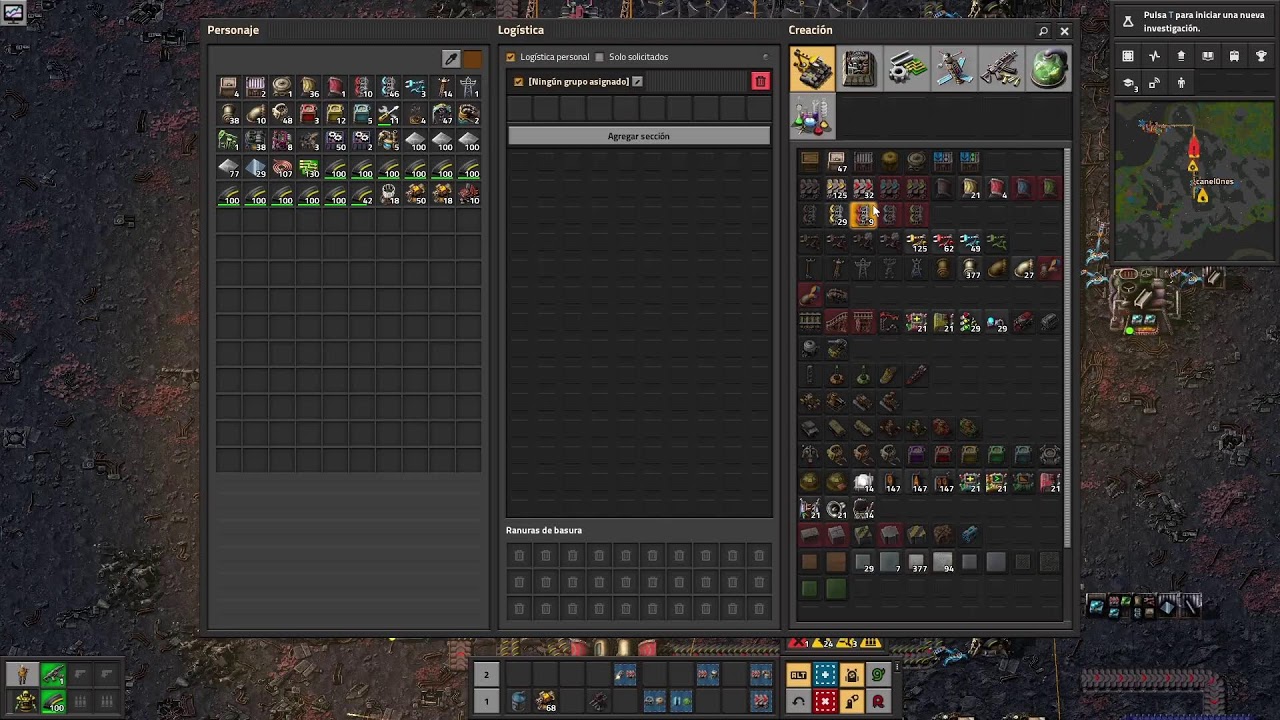The image size is (1280, 720).
Task: Craft yellow inserter recipe showing 125
Action: tap(917, 241)
